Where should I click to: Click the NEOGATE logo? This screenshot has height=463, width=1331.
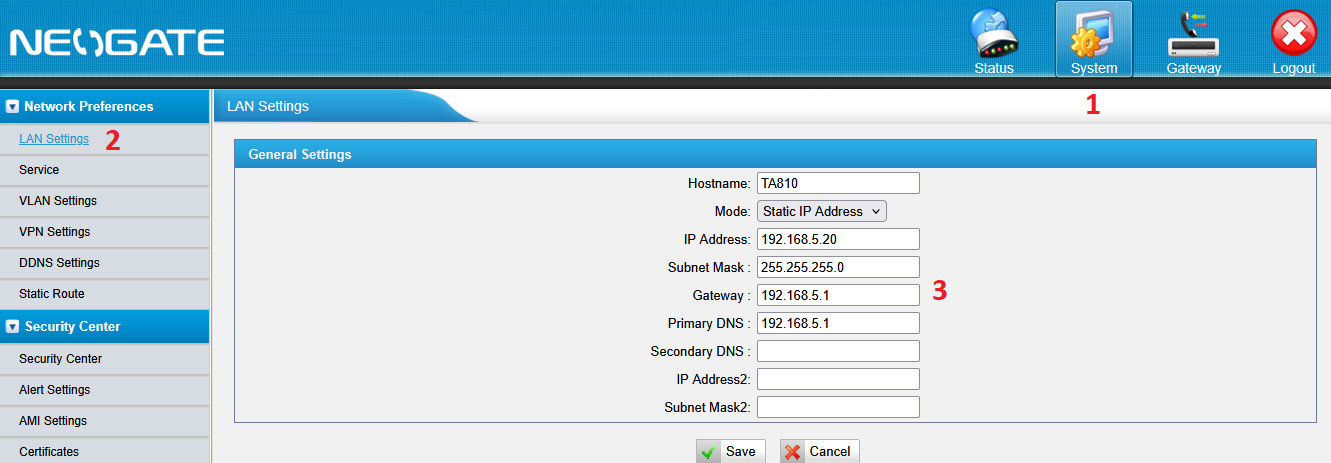117,42
